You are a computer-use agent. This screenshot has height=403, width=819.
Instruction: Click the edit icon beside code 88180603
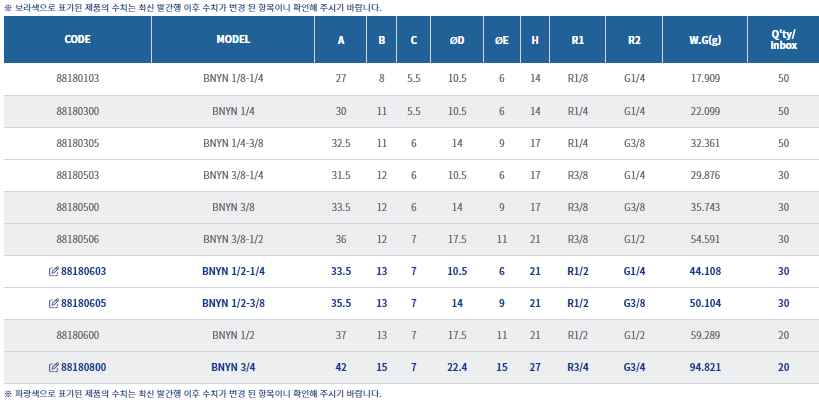[53, 271]
